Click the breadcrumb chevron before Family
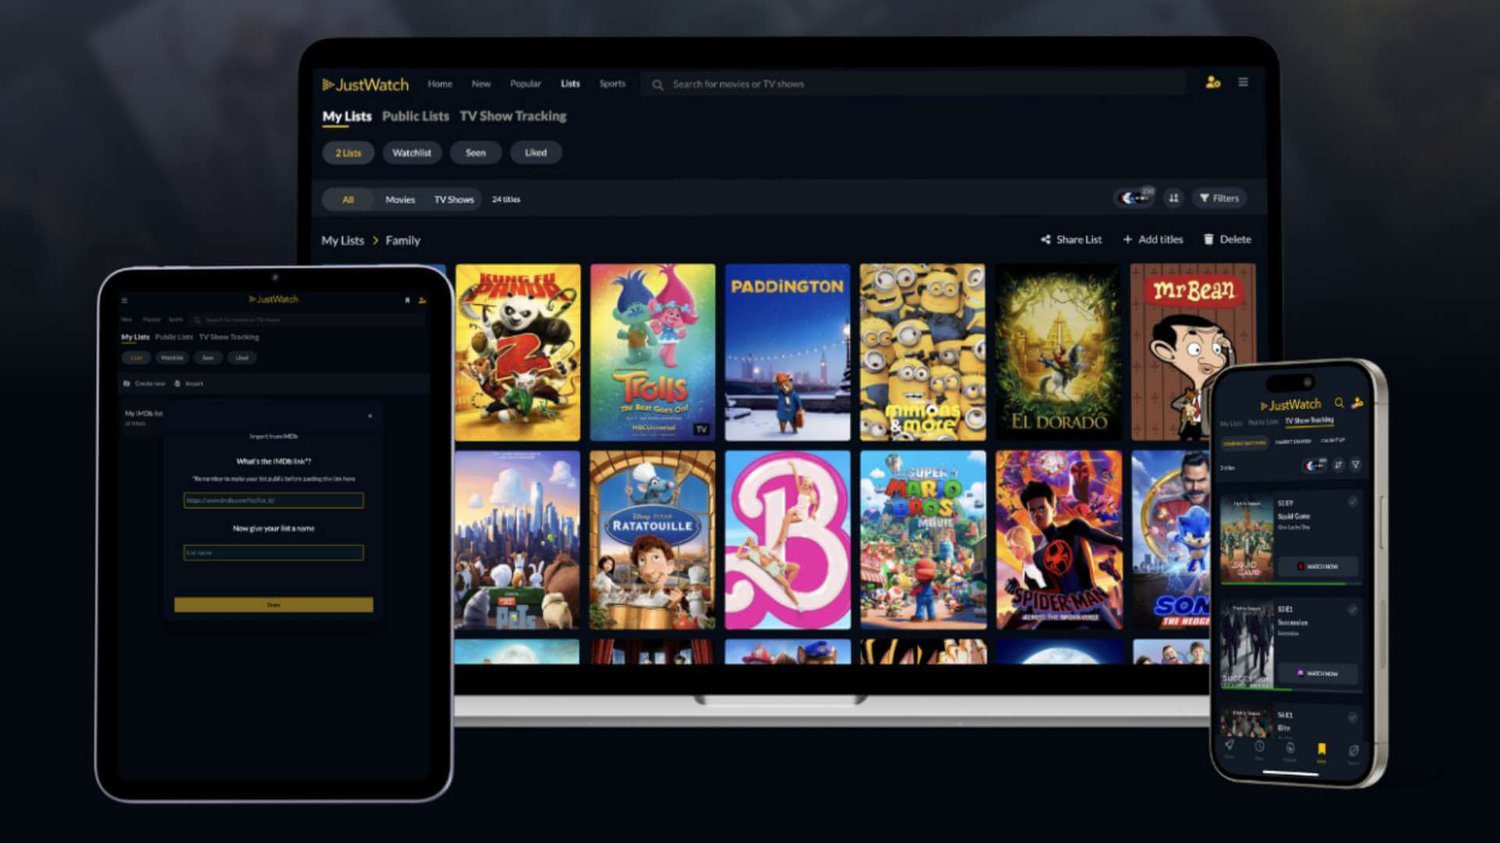 pyautogui.click(x=375, y=241)
